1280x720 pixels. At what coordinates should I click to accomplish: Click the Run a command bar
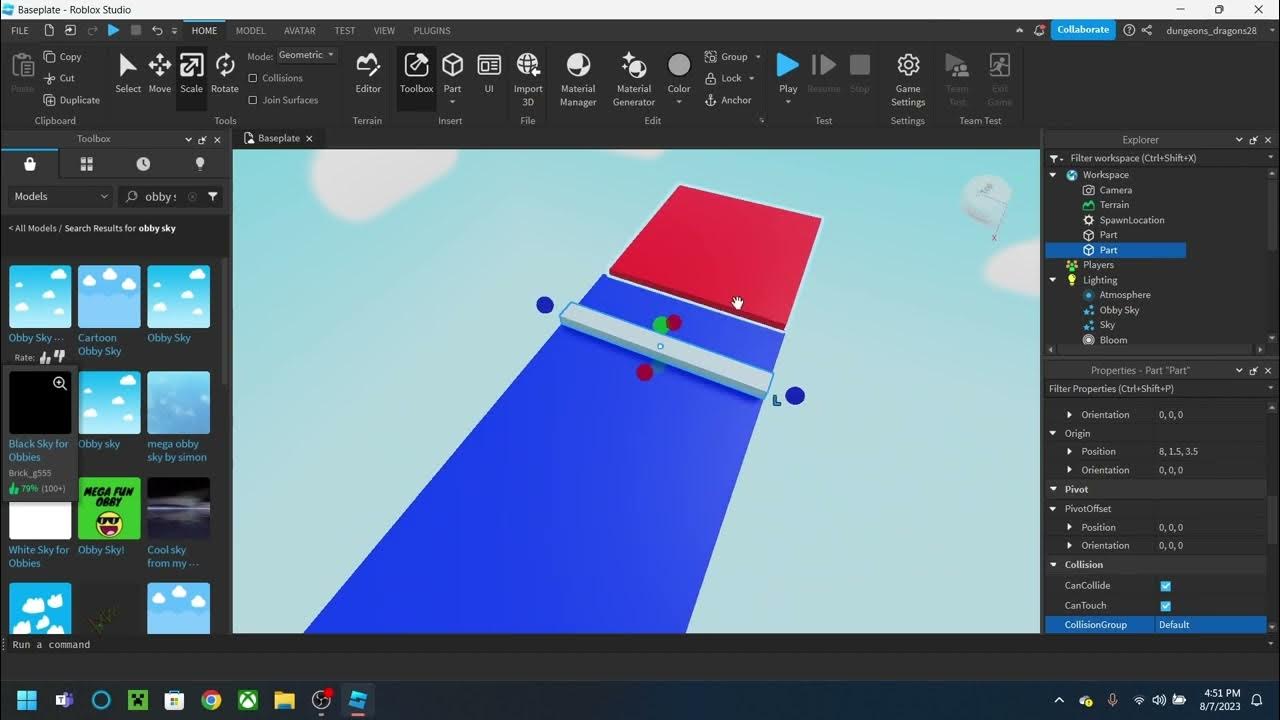coord(640,645)
